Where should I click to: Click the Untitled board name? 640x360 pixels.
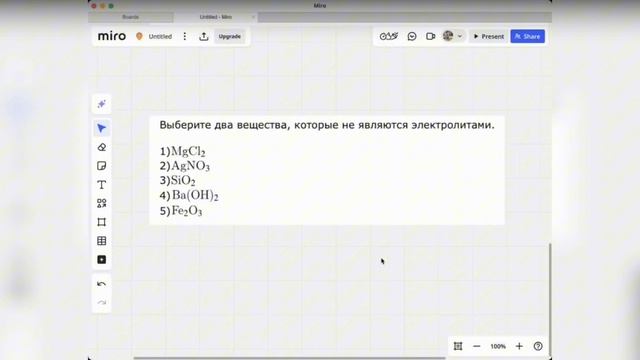[x=160, y=36]
